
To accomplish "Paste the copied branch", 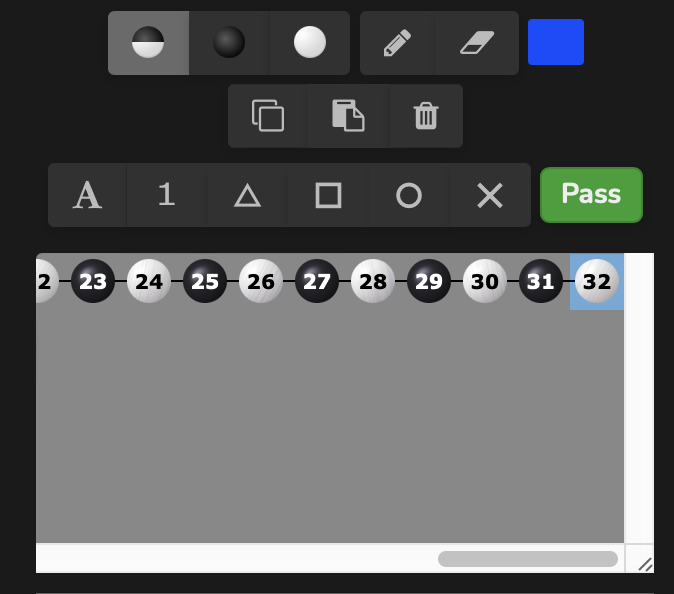I will (x=349, y=116).
